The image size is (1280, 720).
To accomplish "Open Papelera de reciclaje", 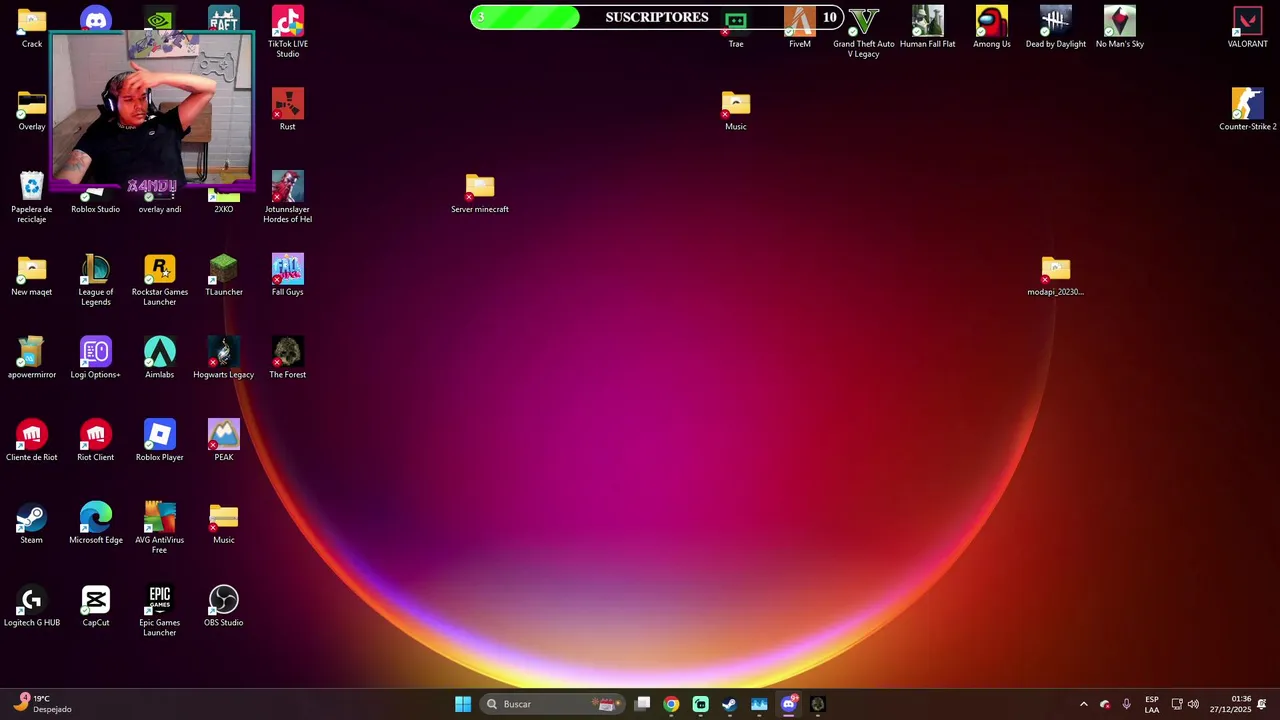I will tap(32, 197).
